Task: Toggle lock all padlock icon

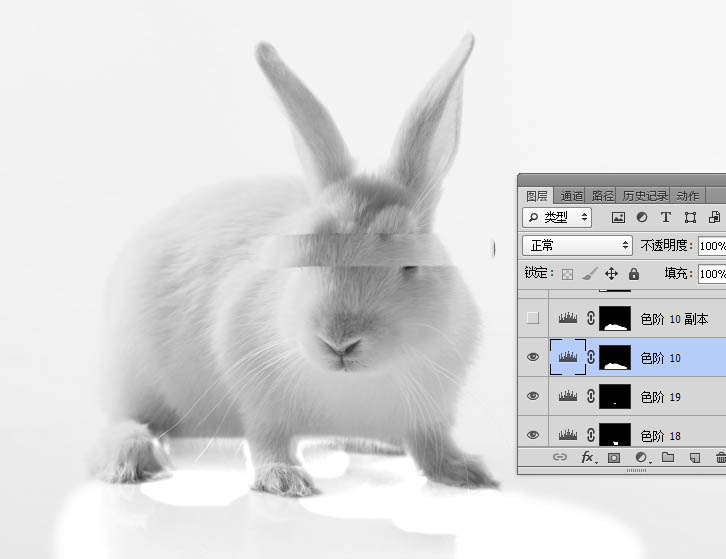Action: click(634, 274)
